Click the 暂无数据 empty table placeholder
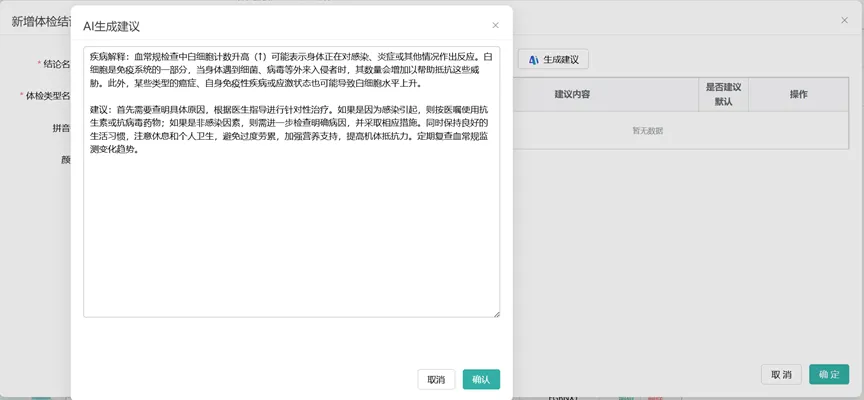The image size is (864, 400). pyautogui.click(x=647, y=131)
